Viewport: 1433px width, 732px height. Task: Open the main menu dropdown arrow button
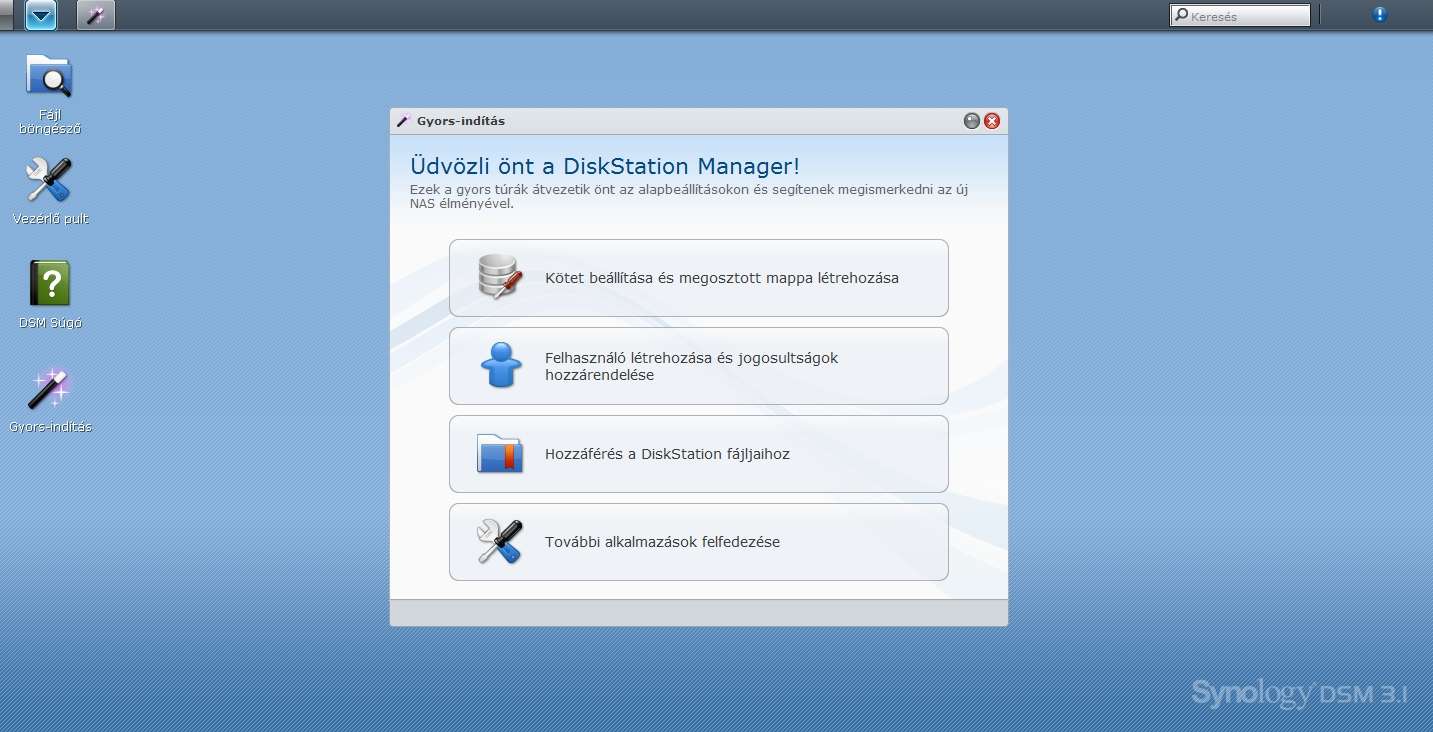coord(41,15)
